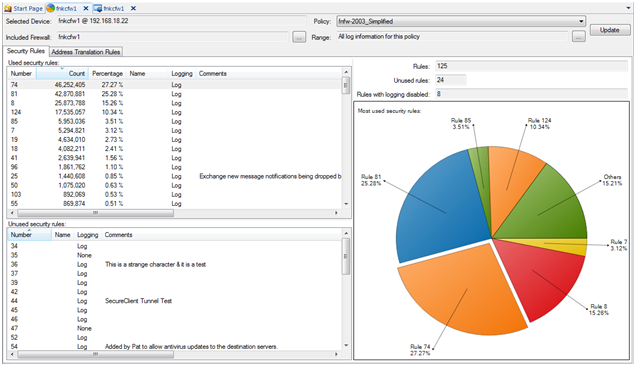Switch to Address Translation Rules tab

[x=86, y=52]
